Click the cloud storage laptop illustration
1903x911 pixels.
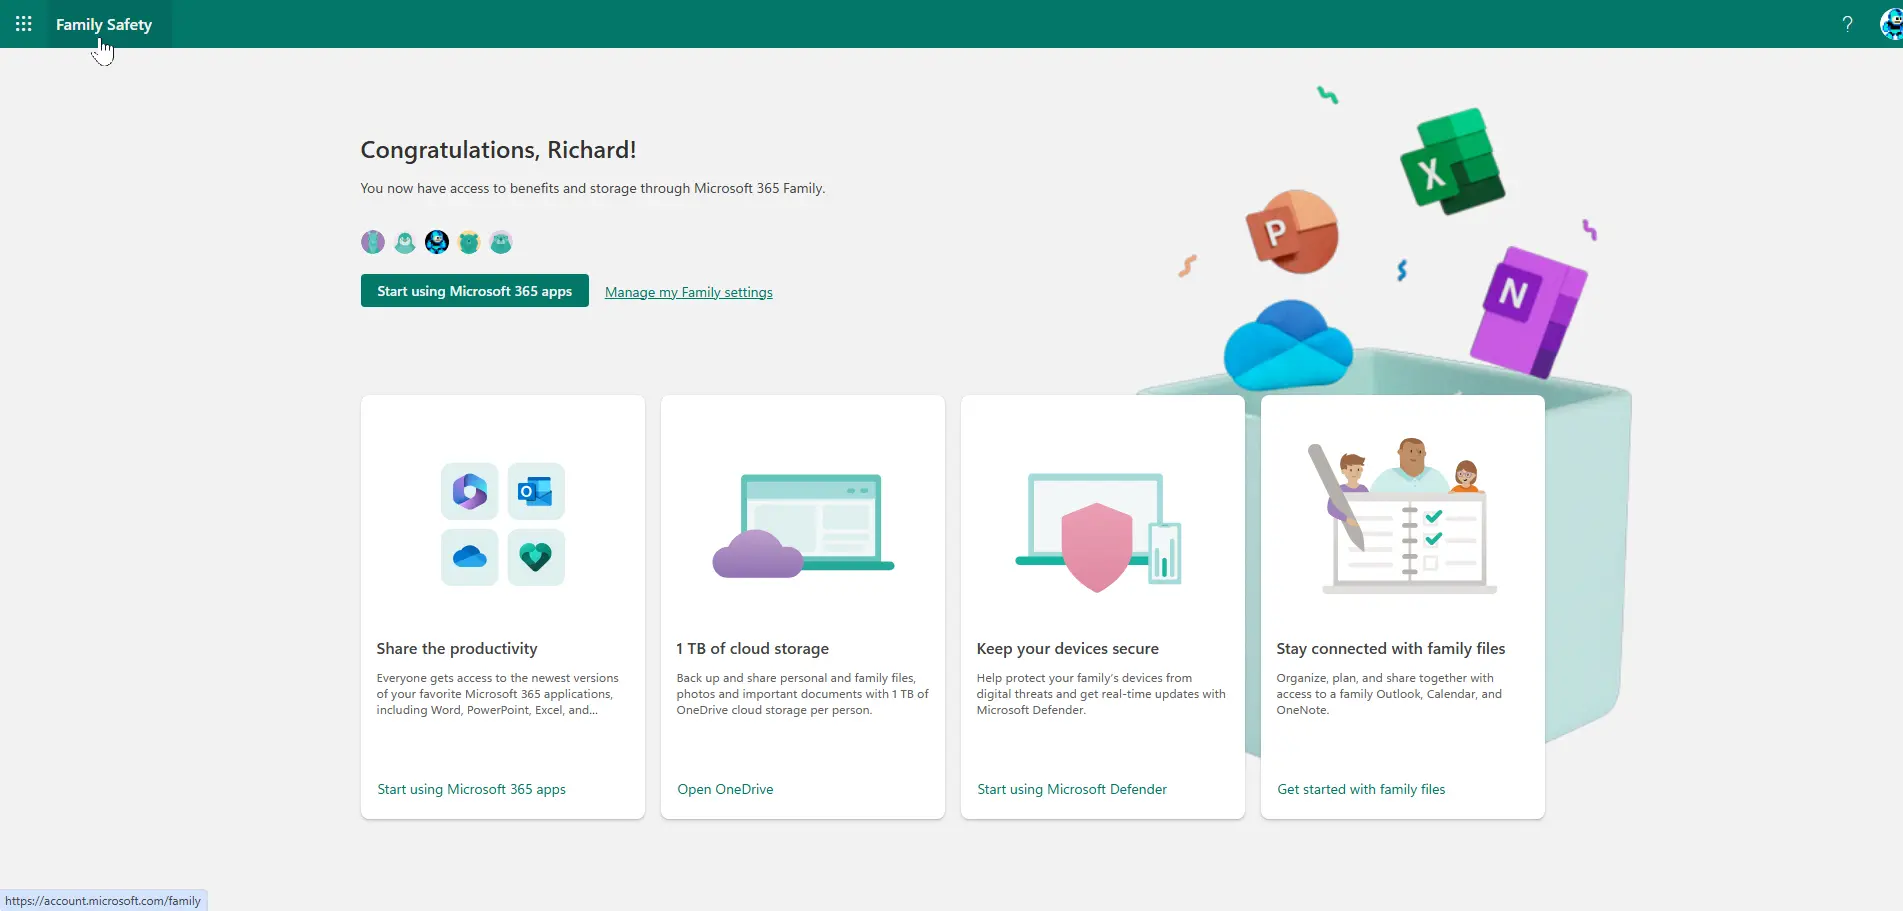point(803,526)
